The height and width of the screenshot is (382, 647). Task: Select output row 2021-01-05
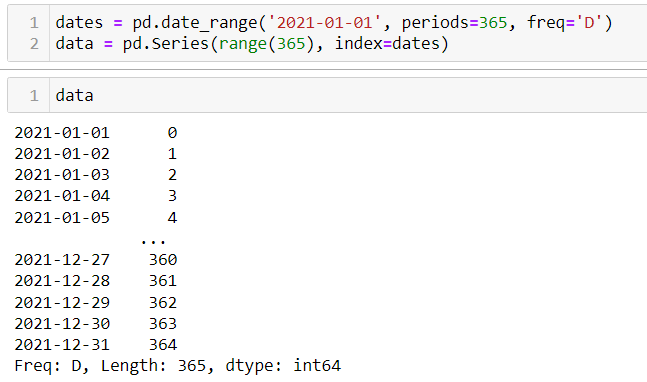[96, 217]
